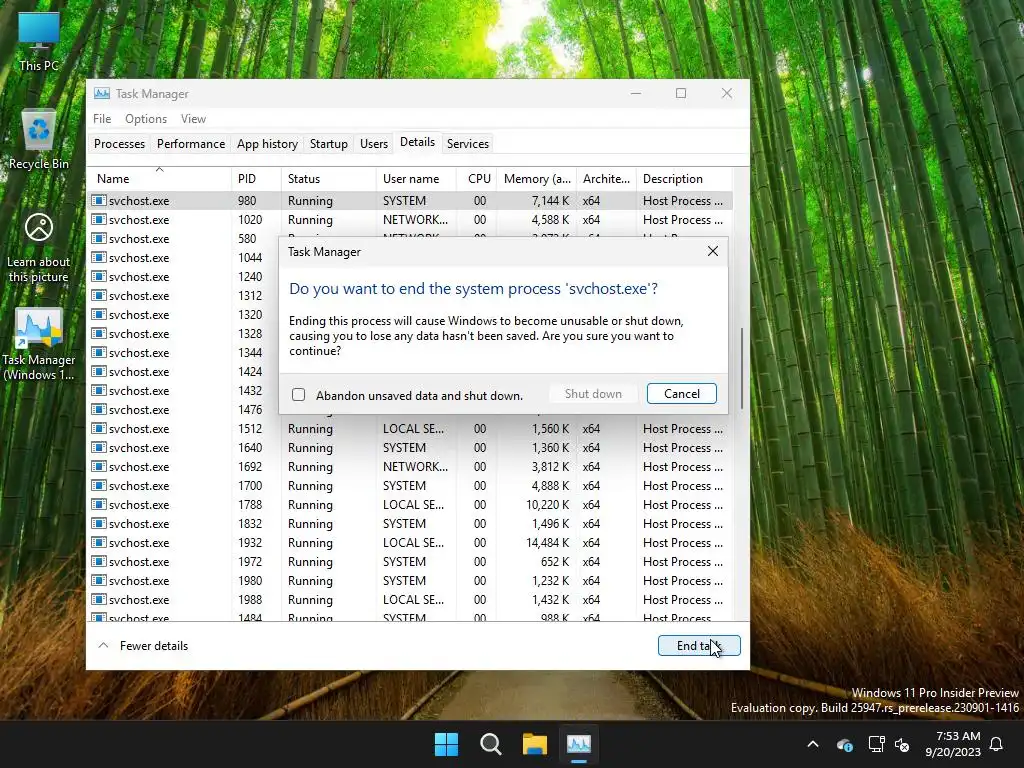Select the Task Manager desktop shortcut

tap(39, 344)
